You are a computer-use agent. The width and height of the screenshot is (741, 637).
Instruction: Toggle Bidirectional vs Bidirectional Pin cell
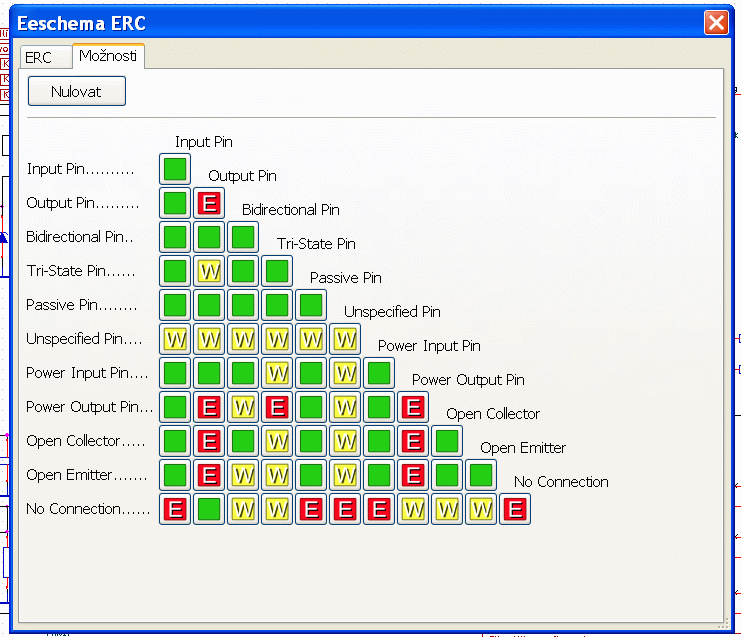243,237
